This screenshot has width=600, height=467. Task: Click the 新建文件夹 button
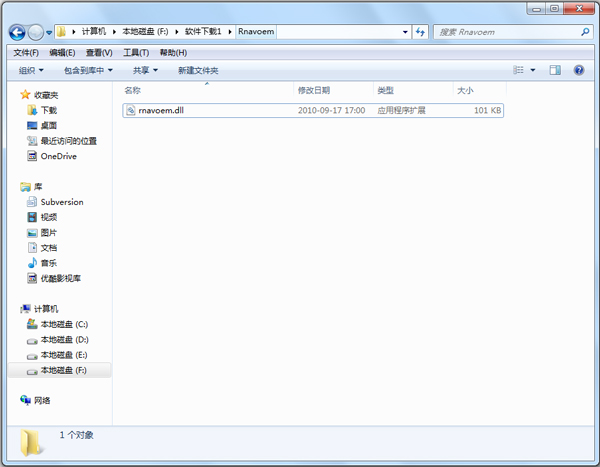198,70
